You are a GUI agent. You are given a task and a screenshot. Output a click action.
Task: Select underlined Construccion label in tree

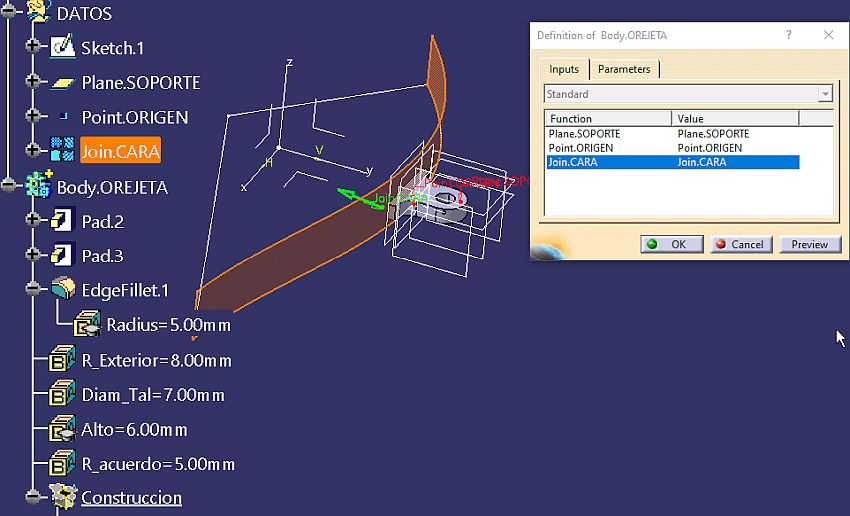pos(132,498)
